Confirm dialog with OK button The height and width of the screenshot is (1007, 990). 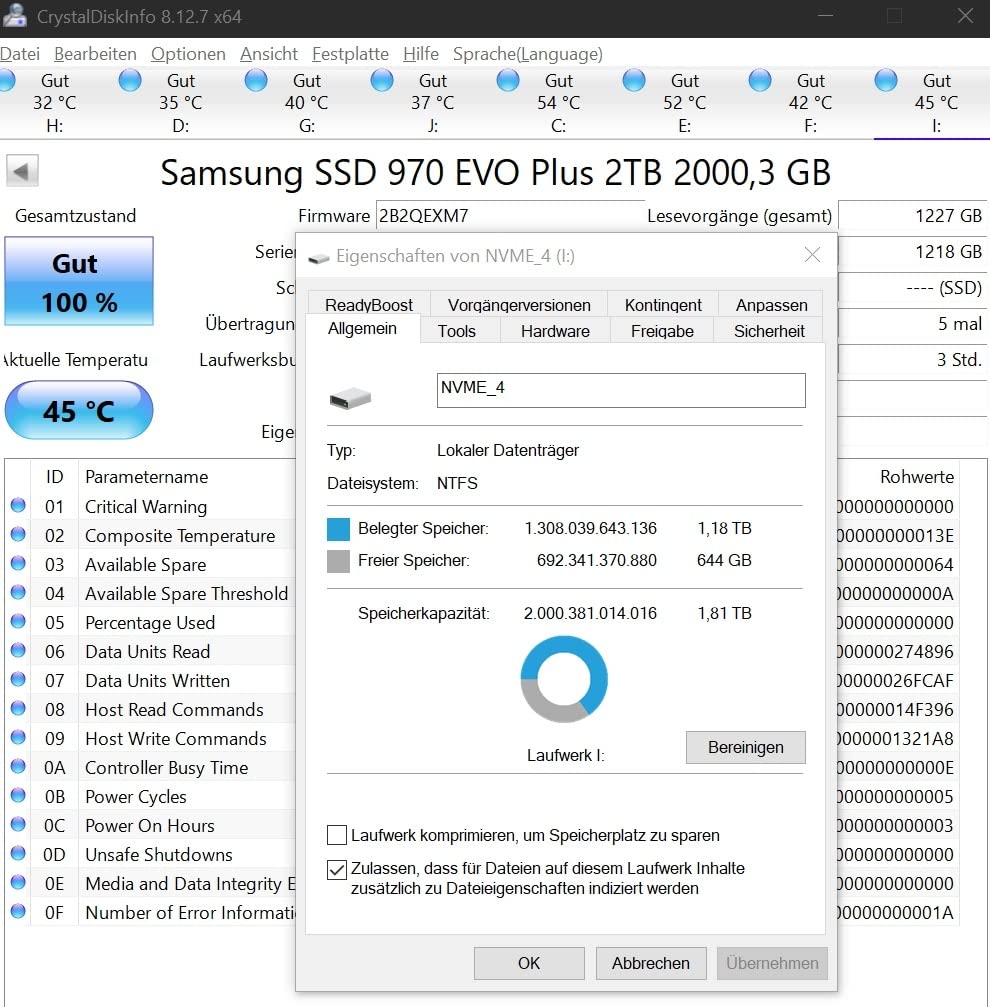point(529,963)
